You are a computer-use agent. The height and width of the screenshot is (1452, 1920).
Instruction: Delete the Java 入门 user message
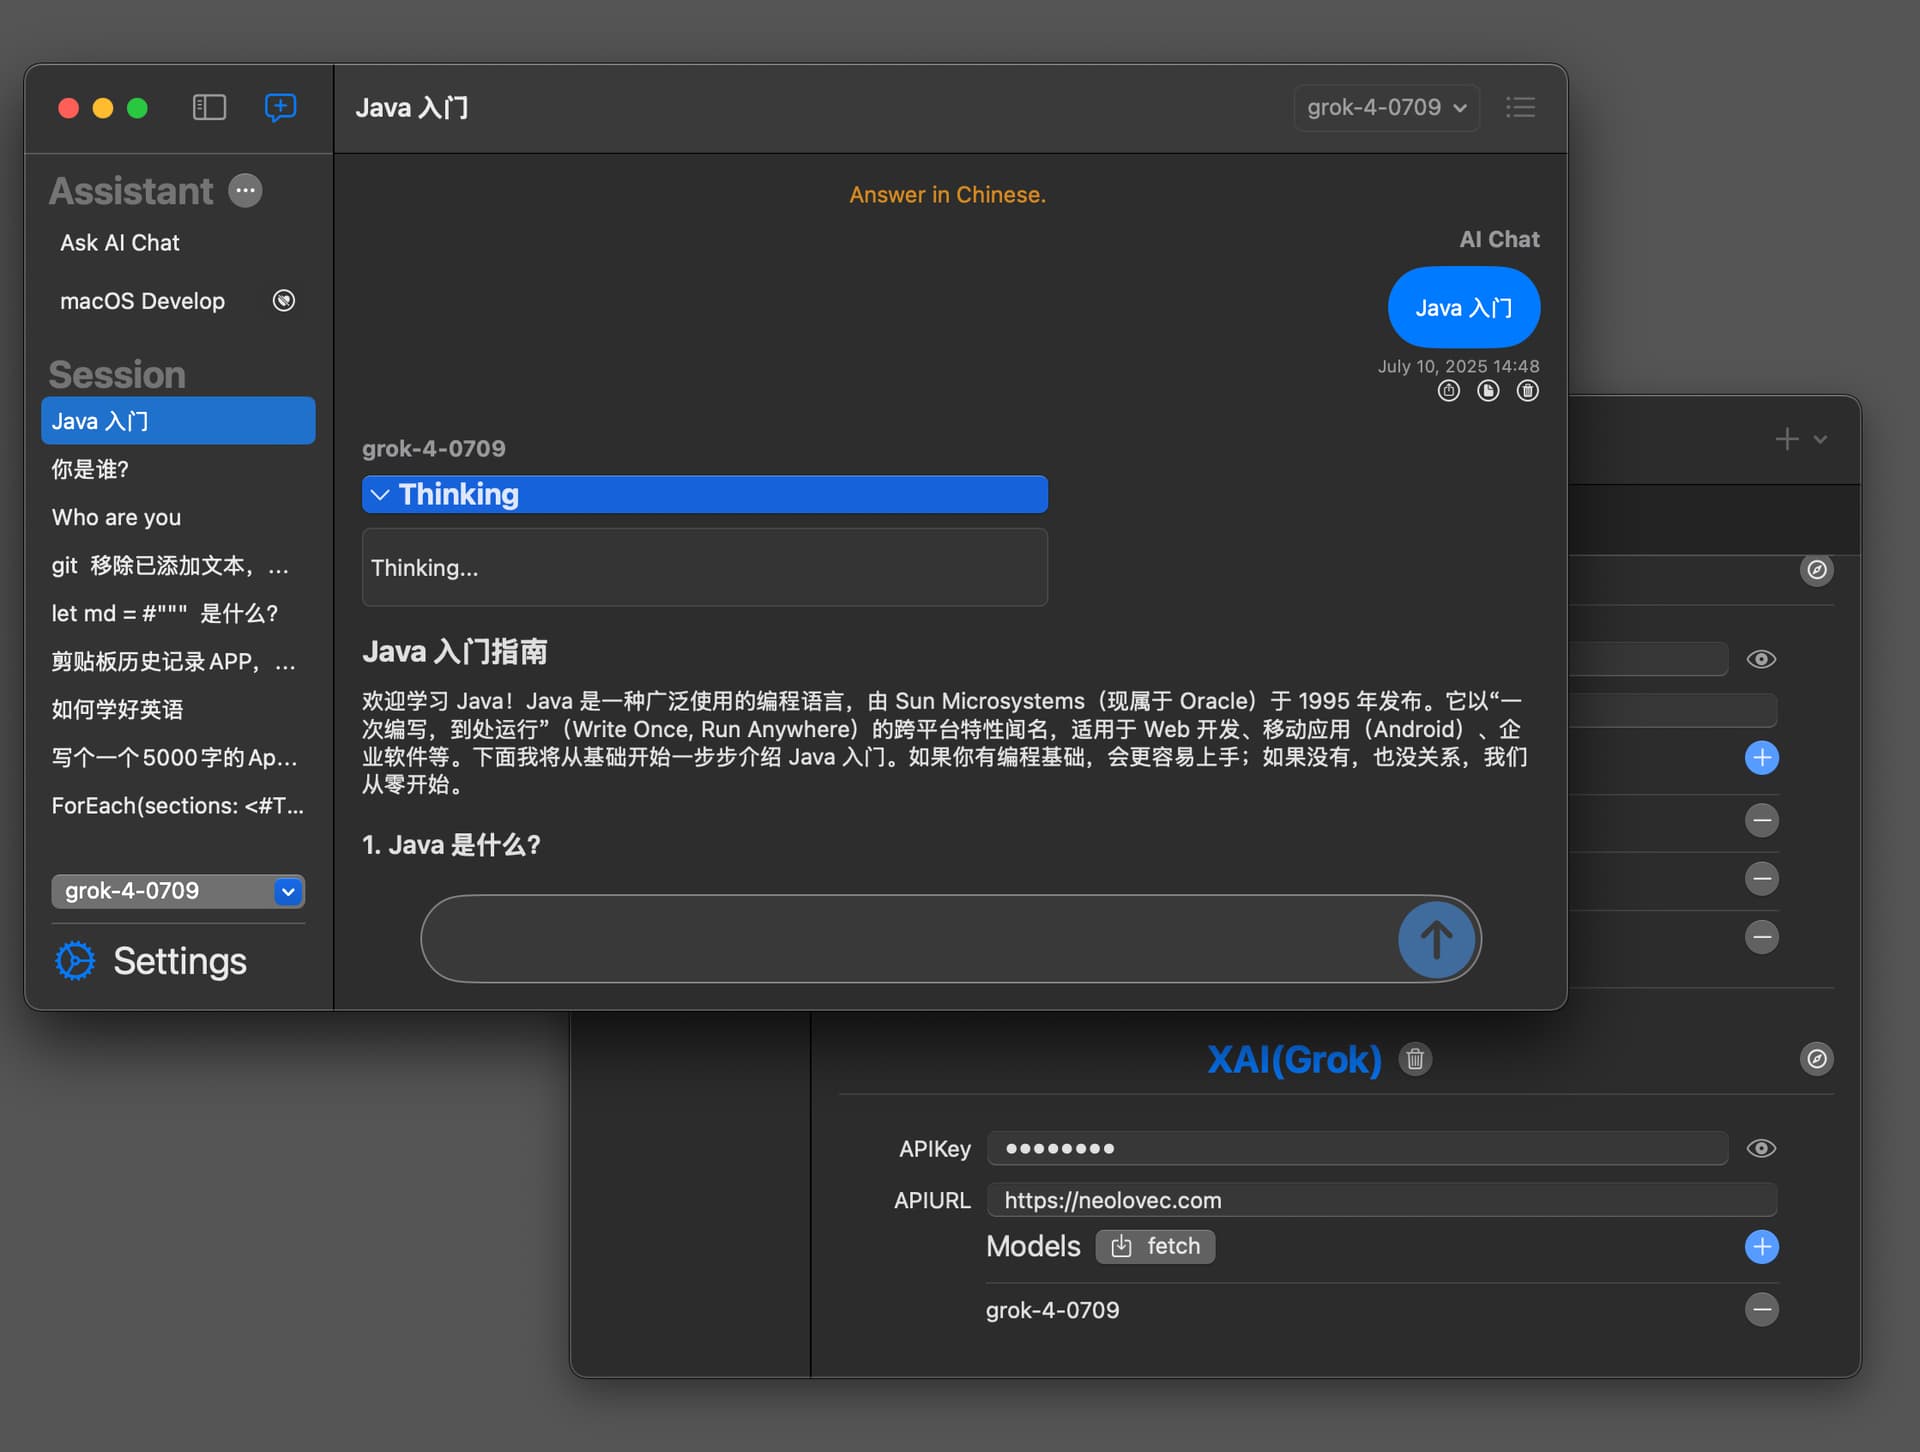(x=1527, y=391)
